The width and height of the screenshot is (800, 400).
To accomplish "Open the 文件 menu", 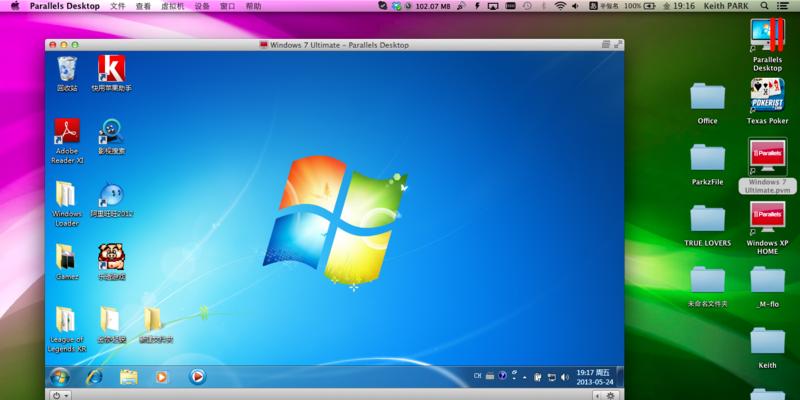I will (x=117, y=6).
